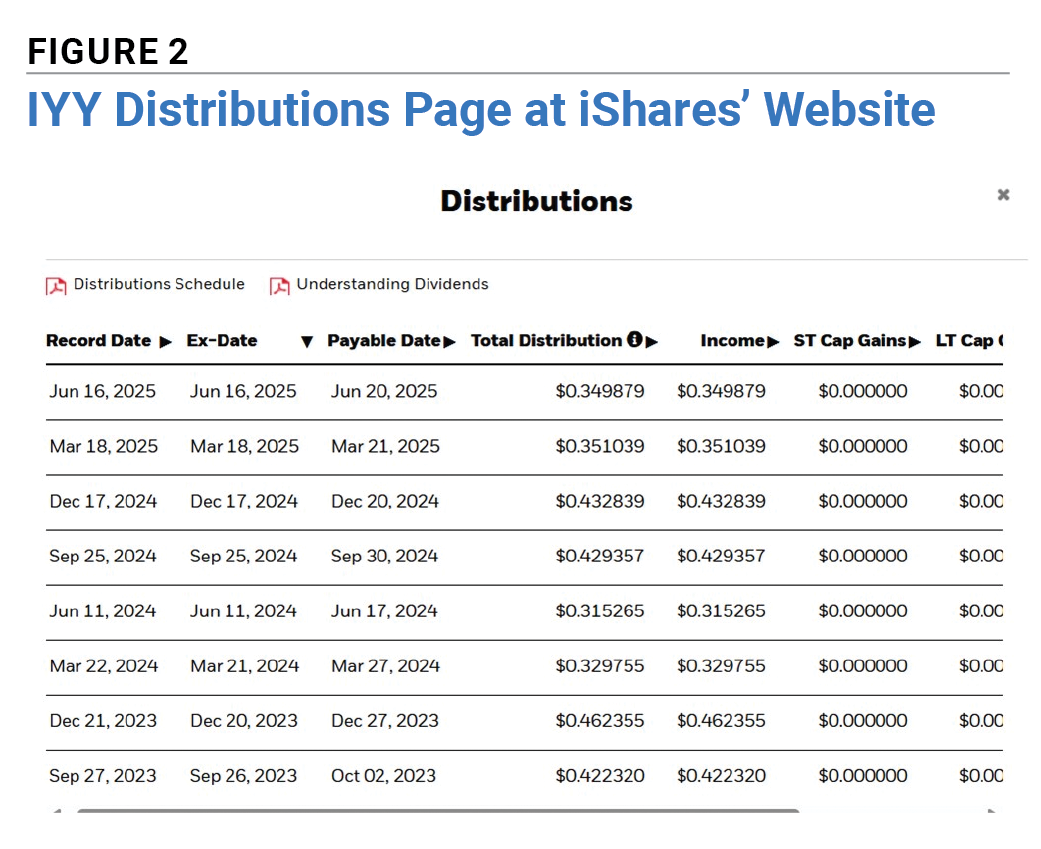Click the PDF icon beside Understanding Dividends
1041x849 pixels.
(x=280, y=286)
